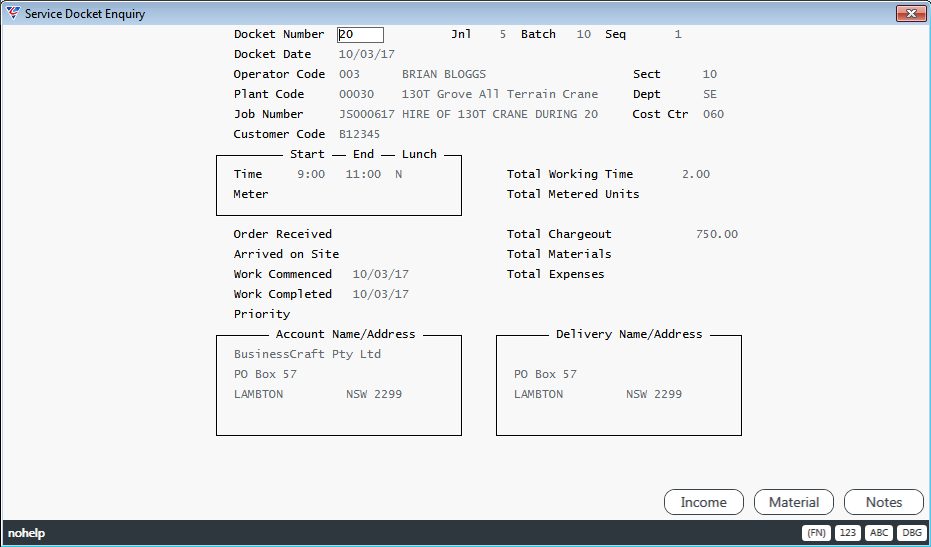Screen dimensions: 931x547
Task: Toggle the DBG status bar indicator
Action: tap(911, 533)
